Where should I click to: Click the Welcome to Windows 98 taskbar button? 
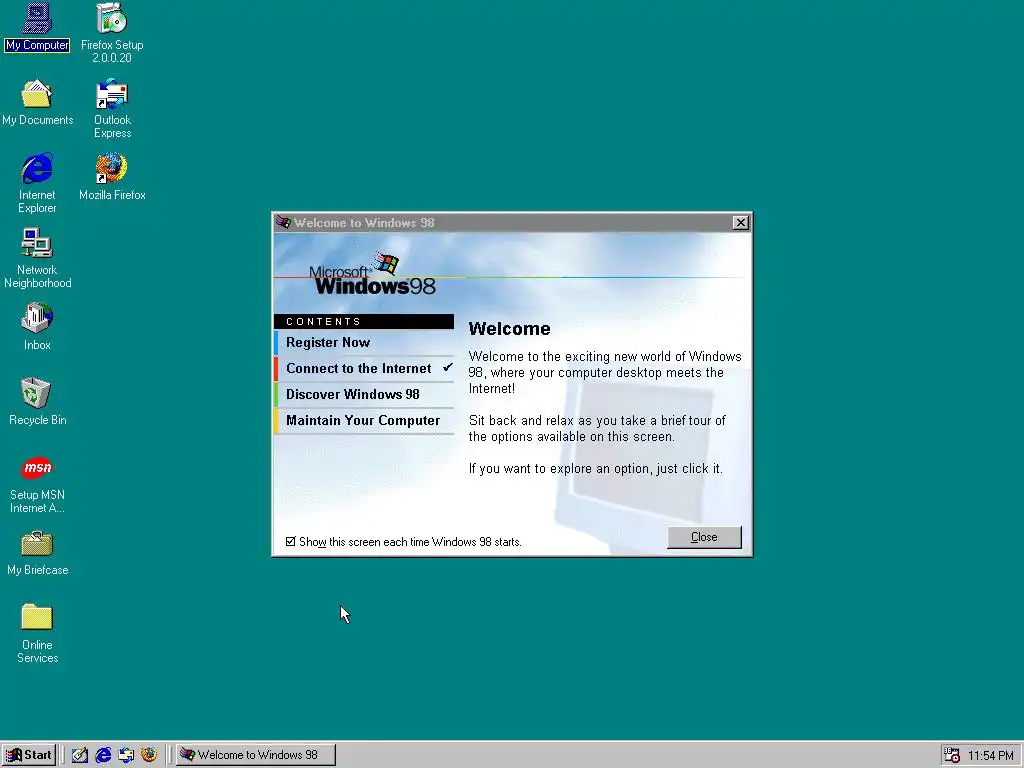coord(255,755)
